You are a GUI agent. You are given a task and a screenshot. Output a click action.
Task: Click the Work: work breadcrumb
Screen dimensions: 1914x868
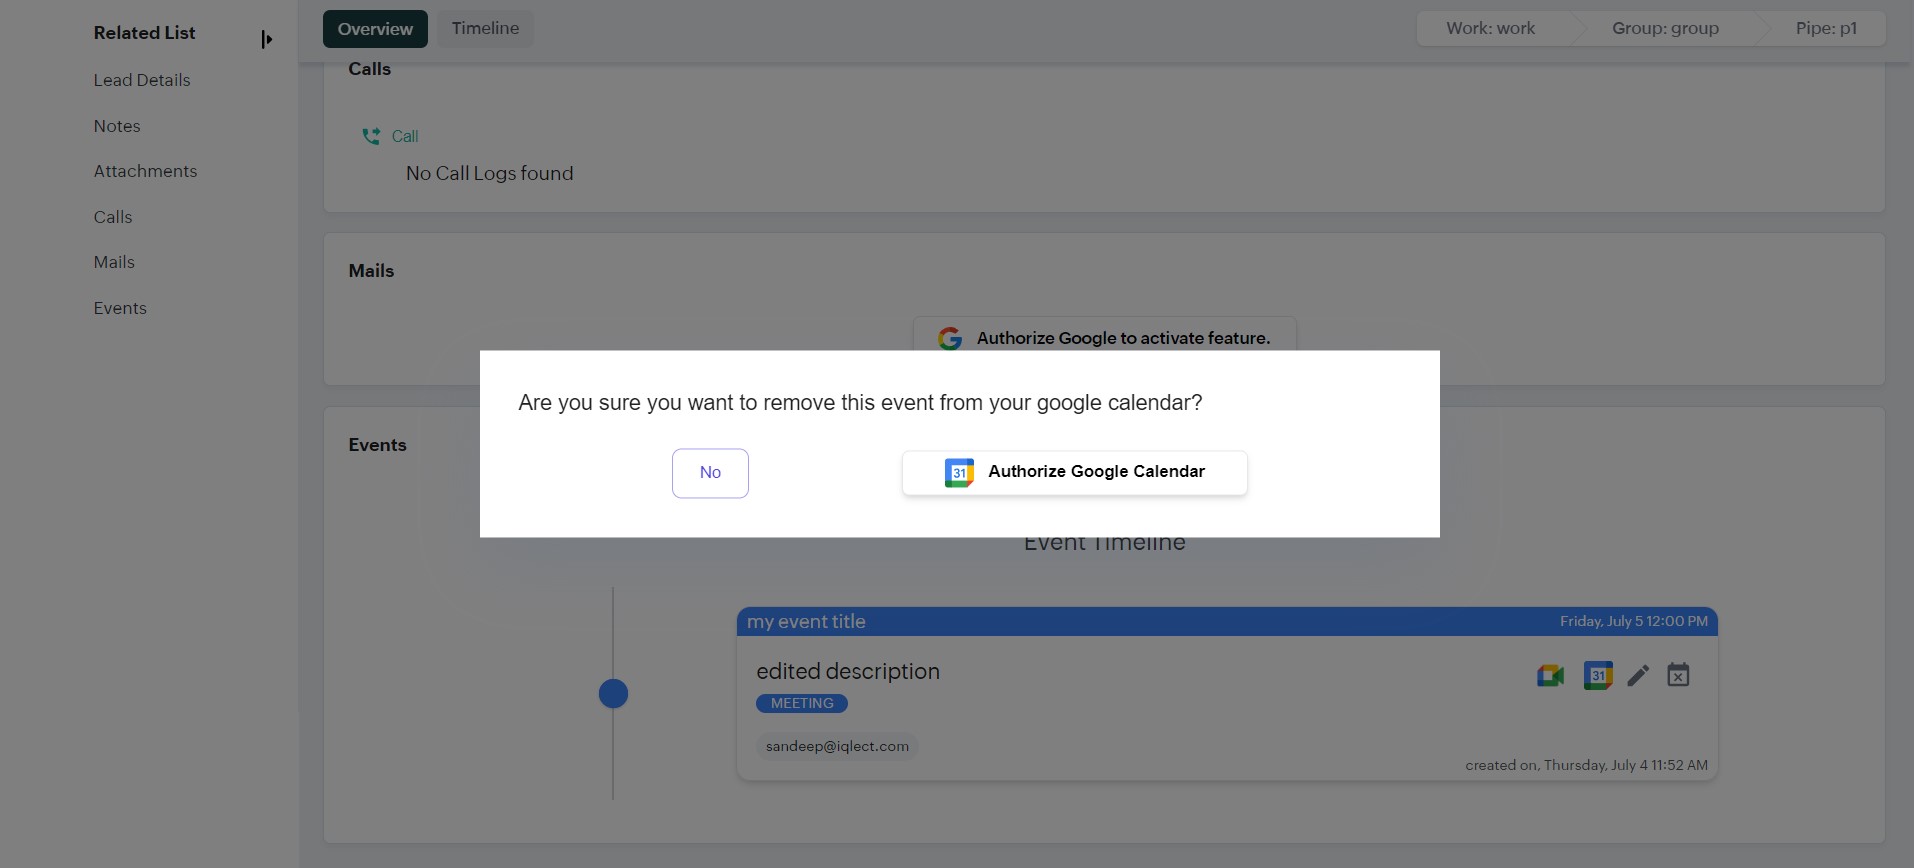point(1490,28)
